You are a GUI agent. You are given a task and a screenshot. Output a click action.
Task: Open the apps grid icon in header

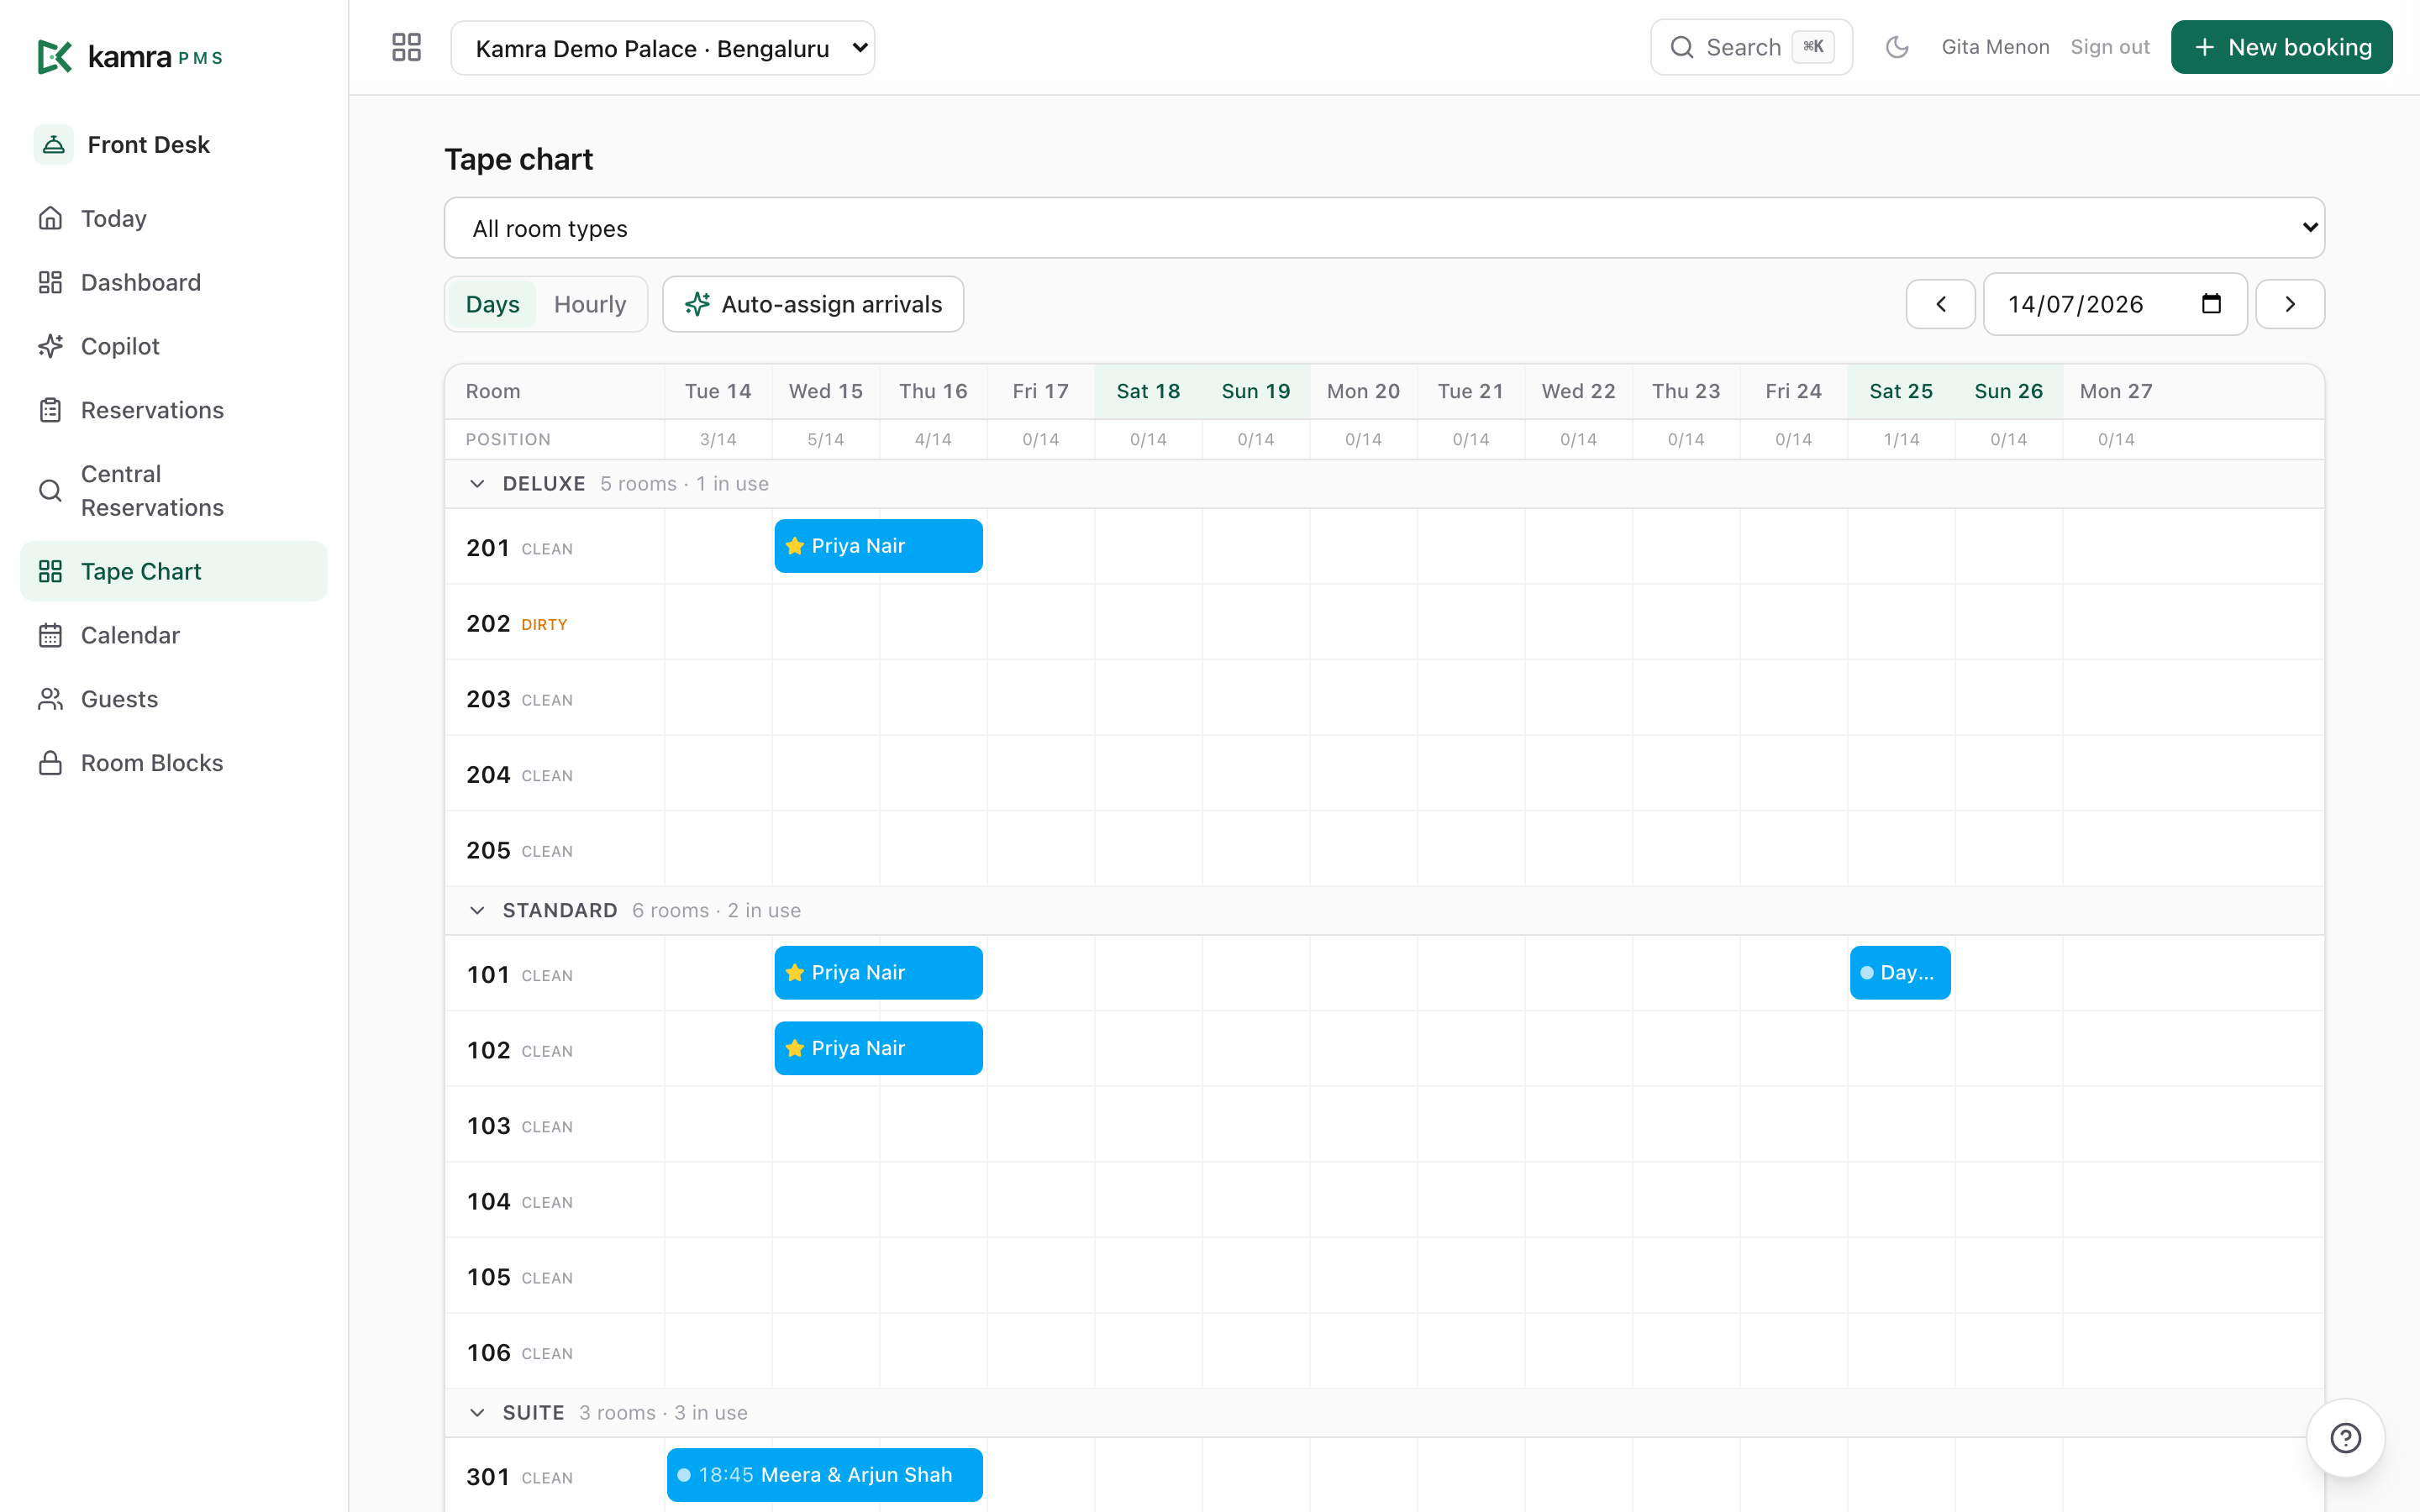point(406,47)
